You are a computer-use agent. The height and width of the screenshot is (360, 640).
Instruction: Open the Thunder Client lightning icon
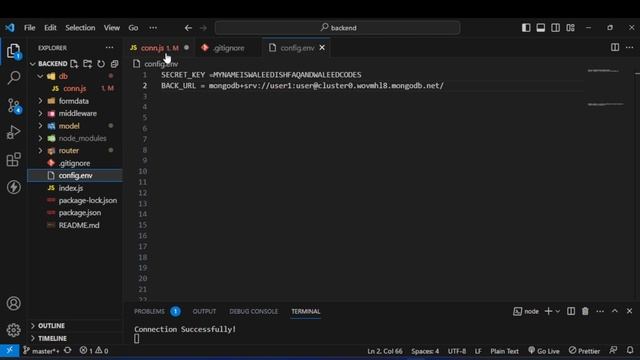click(13, 187)
